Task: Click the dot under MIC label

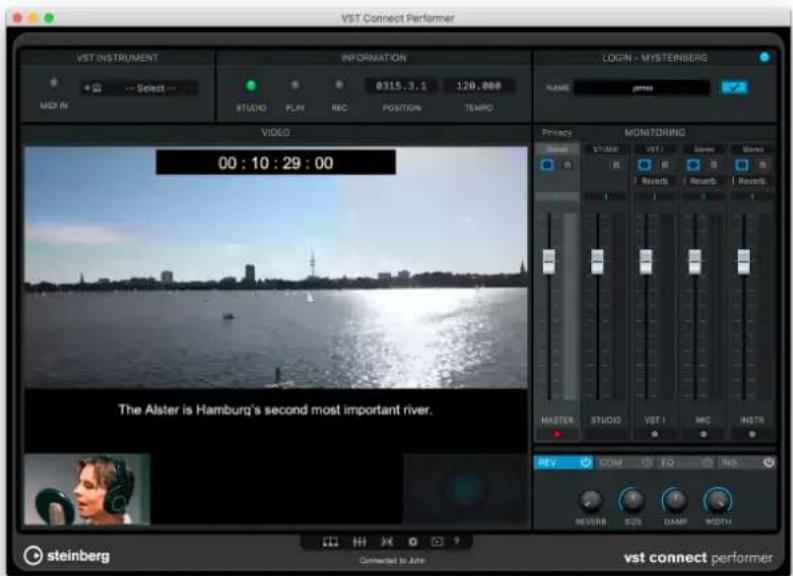Action: (x=703, y=434)
